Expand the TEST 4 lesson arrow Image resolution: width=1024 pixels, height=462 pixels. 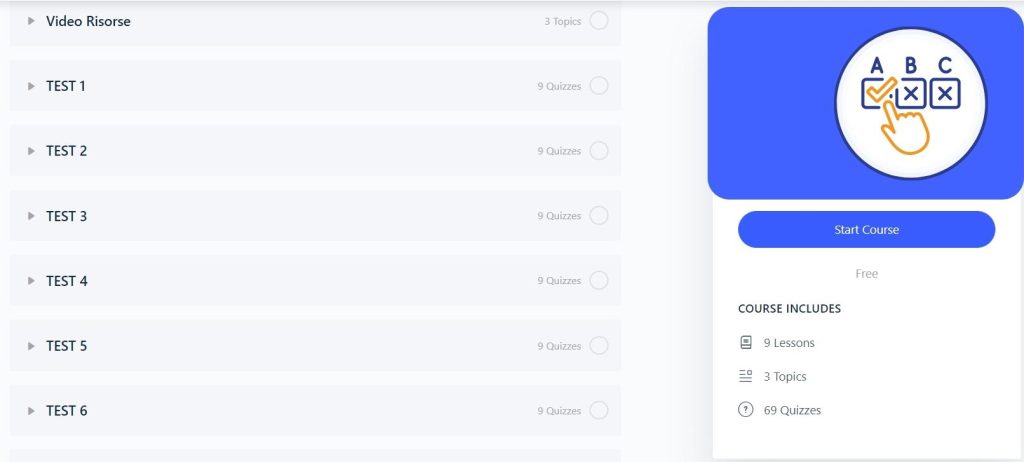[x=31, y=281]
